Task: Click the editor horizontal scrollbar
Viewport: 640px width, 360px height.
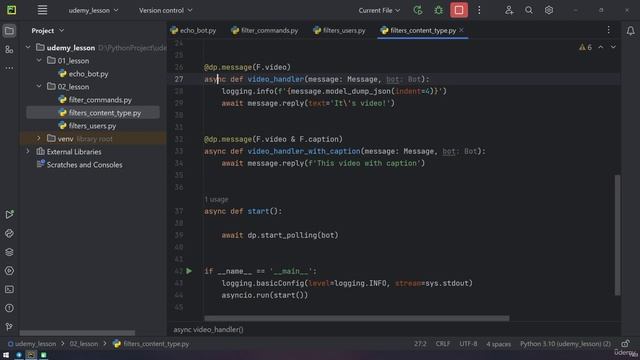Action: click(x=356, y=318)
